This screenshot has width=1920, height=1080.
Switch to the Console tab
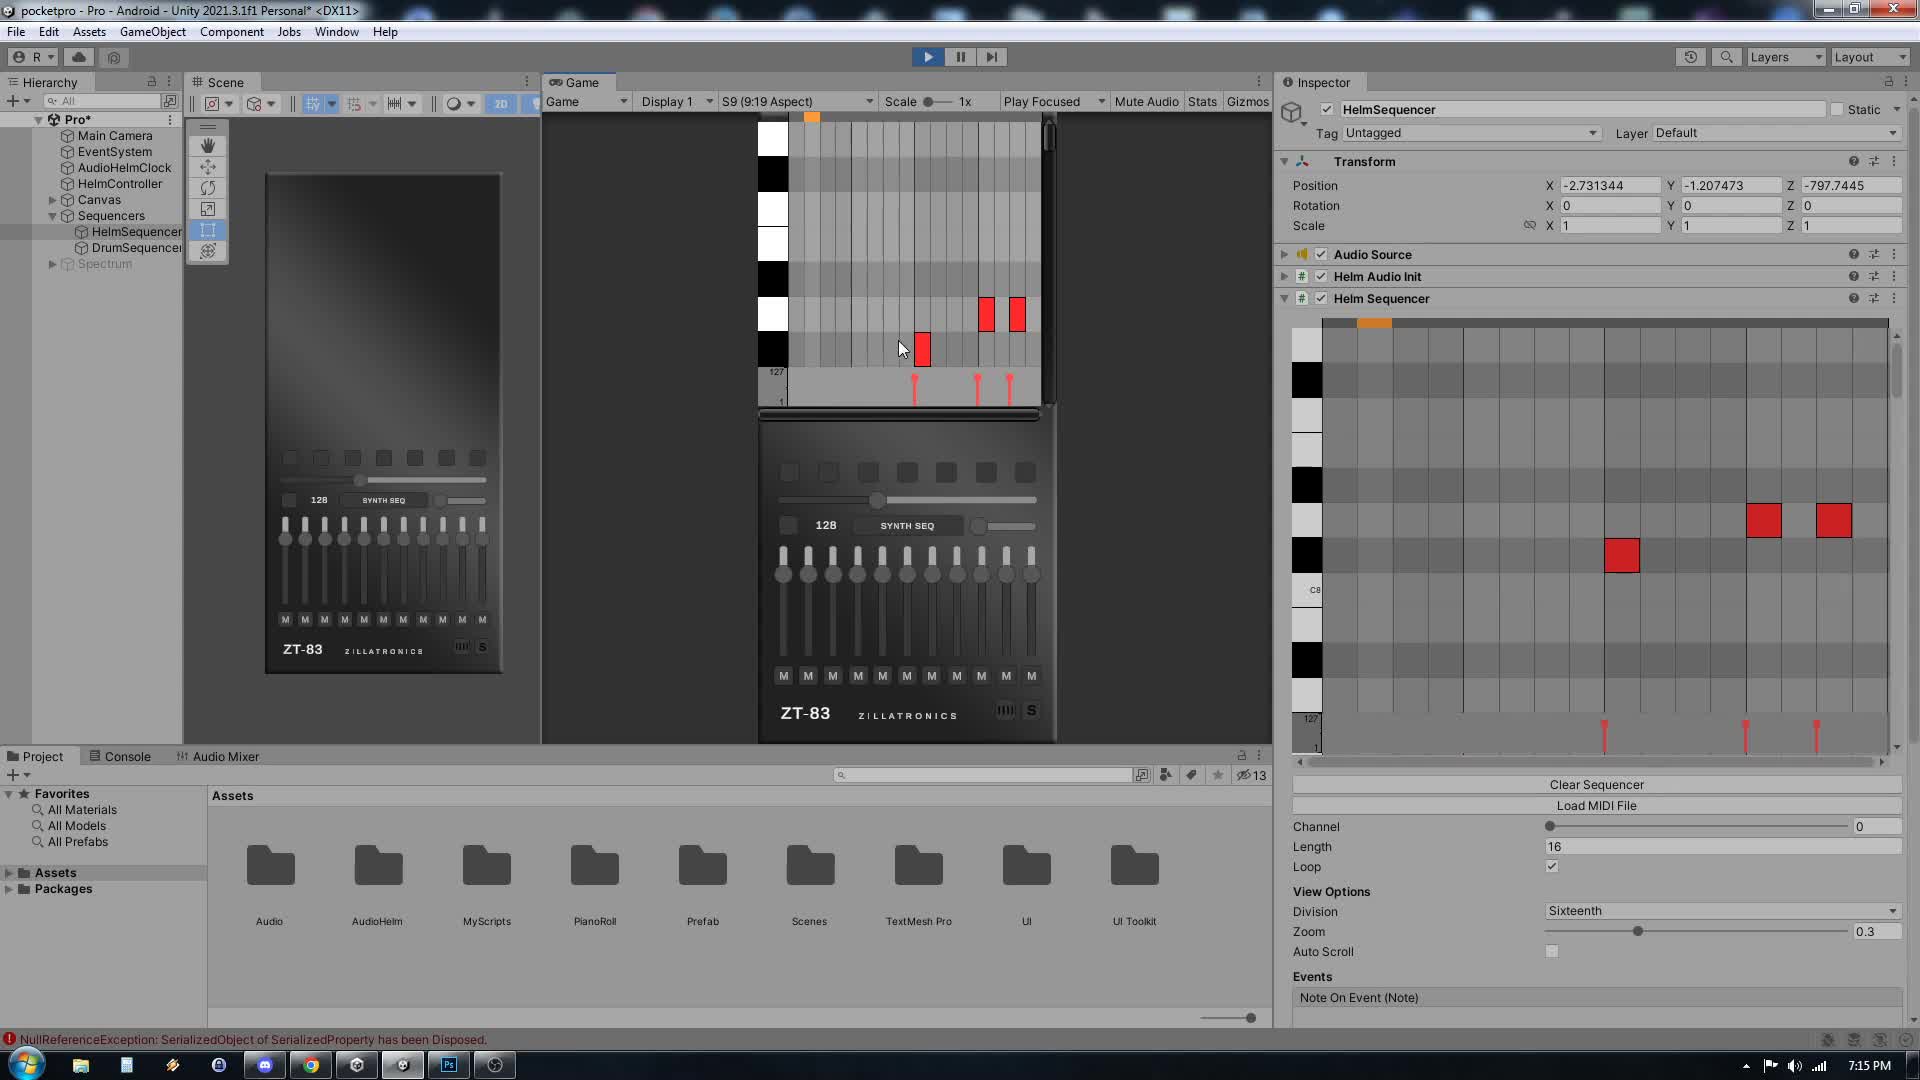click(128, 756)
